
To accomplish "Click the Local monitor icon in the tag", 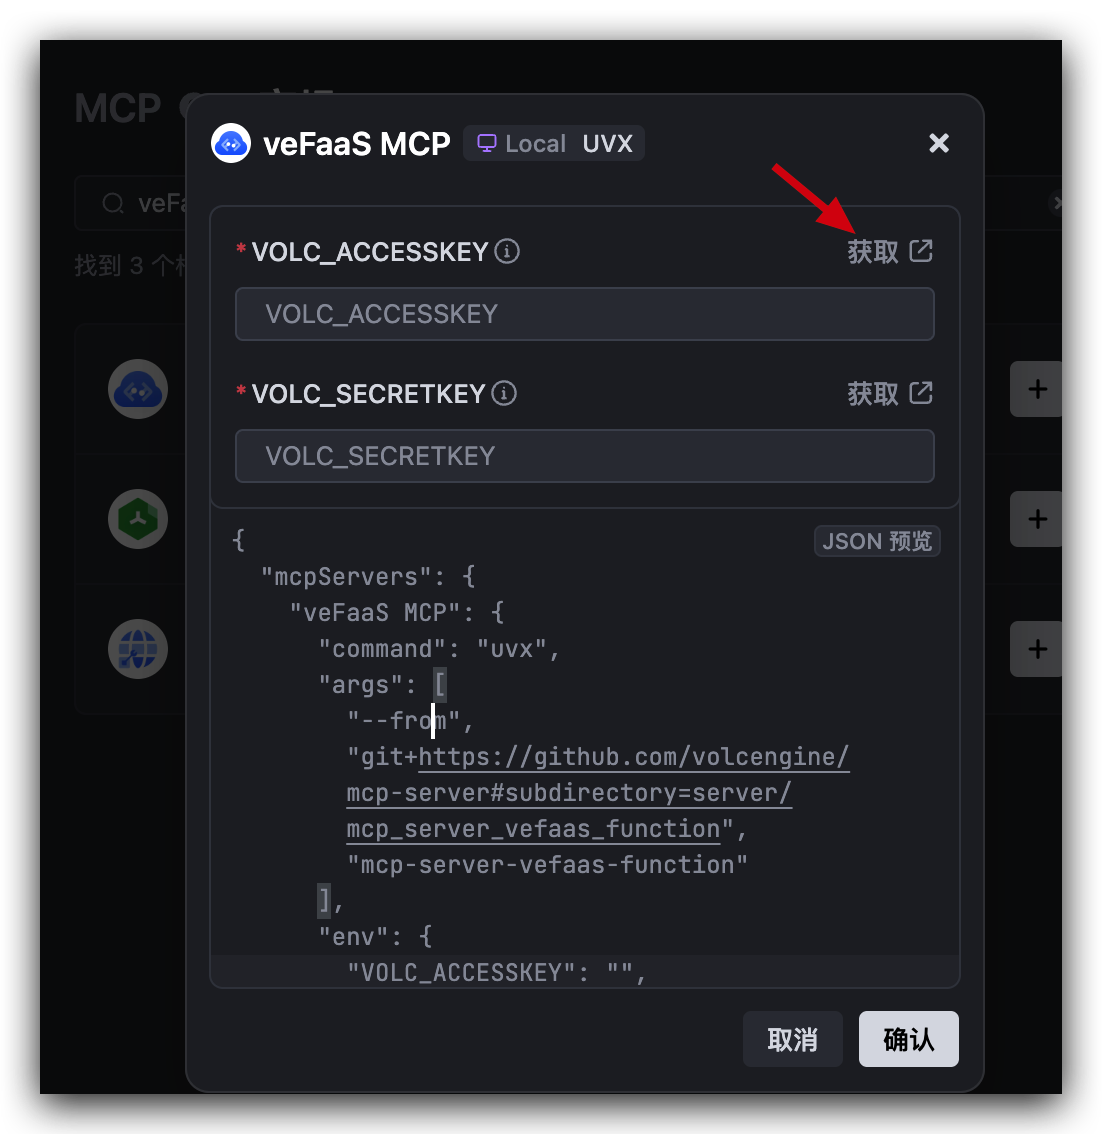I will pos(487,143).
